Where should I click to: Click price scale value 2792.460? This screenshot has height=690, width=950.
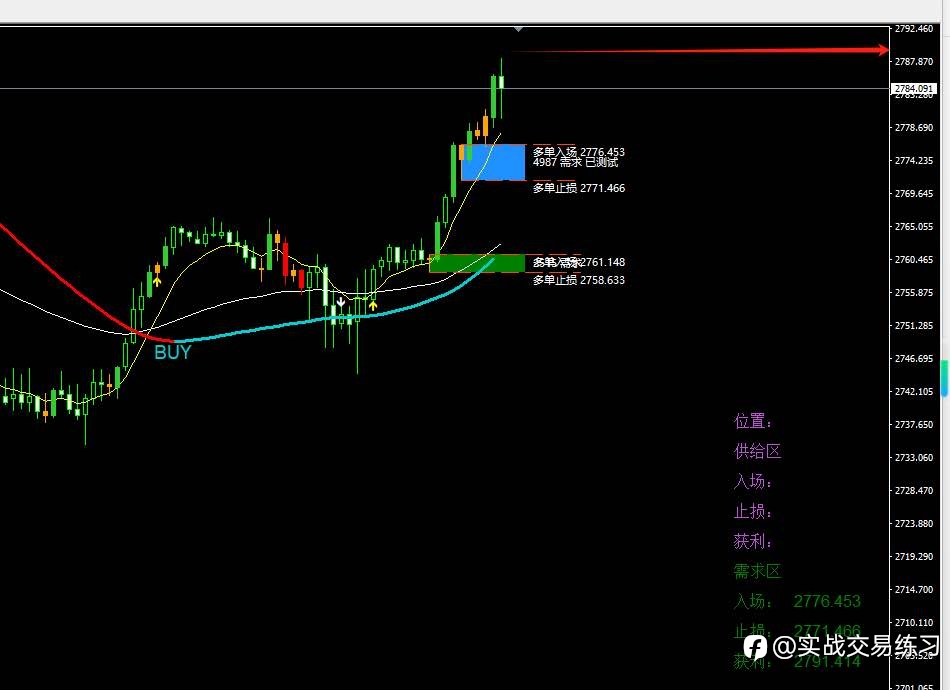(x=914, y=28)
